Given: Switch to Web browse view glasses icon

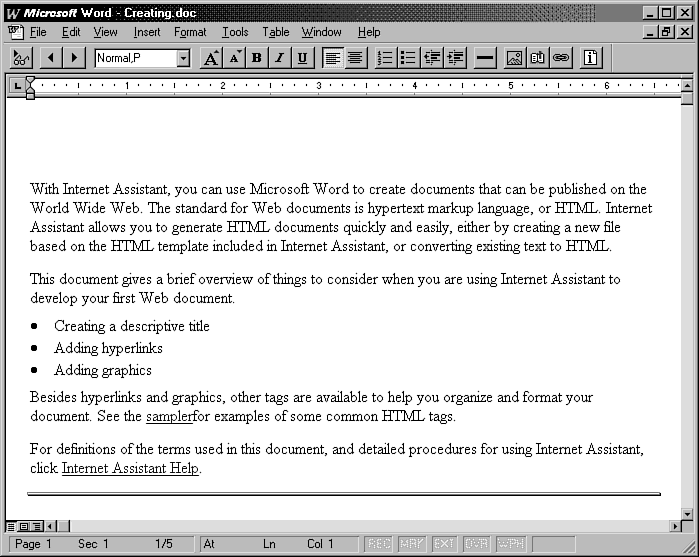Looking at the screenshot, I should 21,58.
